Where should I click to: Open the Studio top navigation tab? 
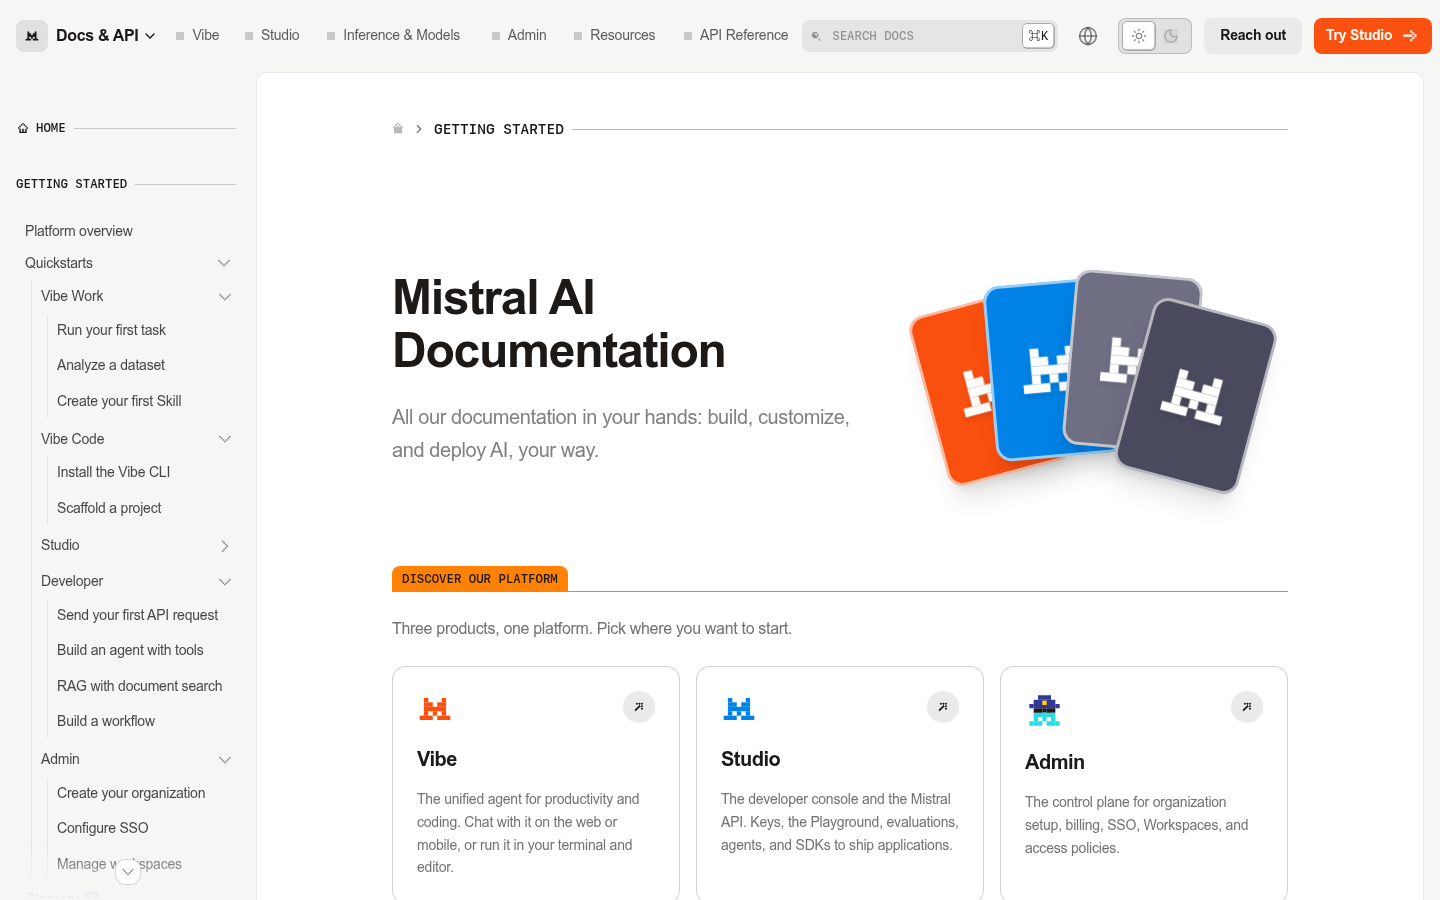coord(272,35)
